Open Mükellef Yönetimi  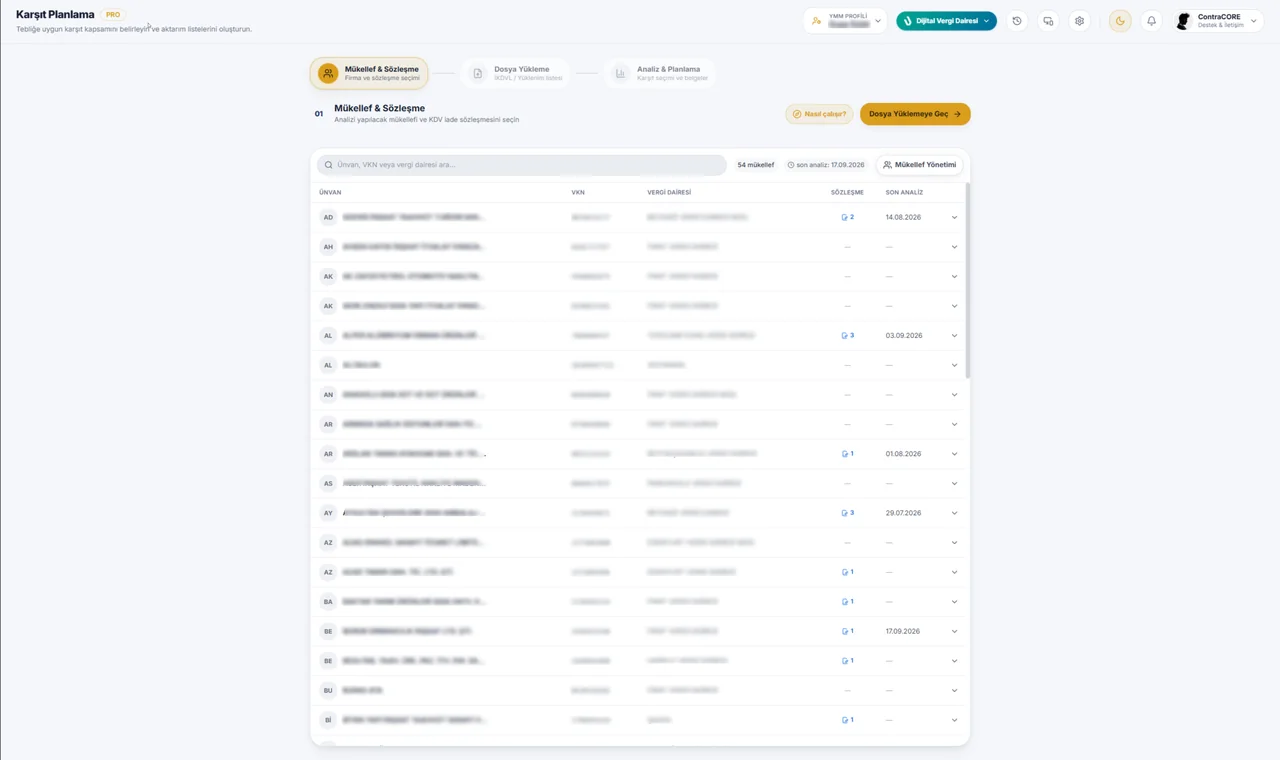coord(920,165)
